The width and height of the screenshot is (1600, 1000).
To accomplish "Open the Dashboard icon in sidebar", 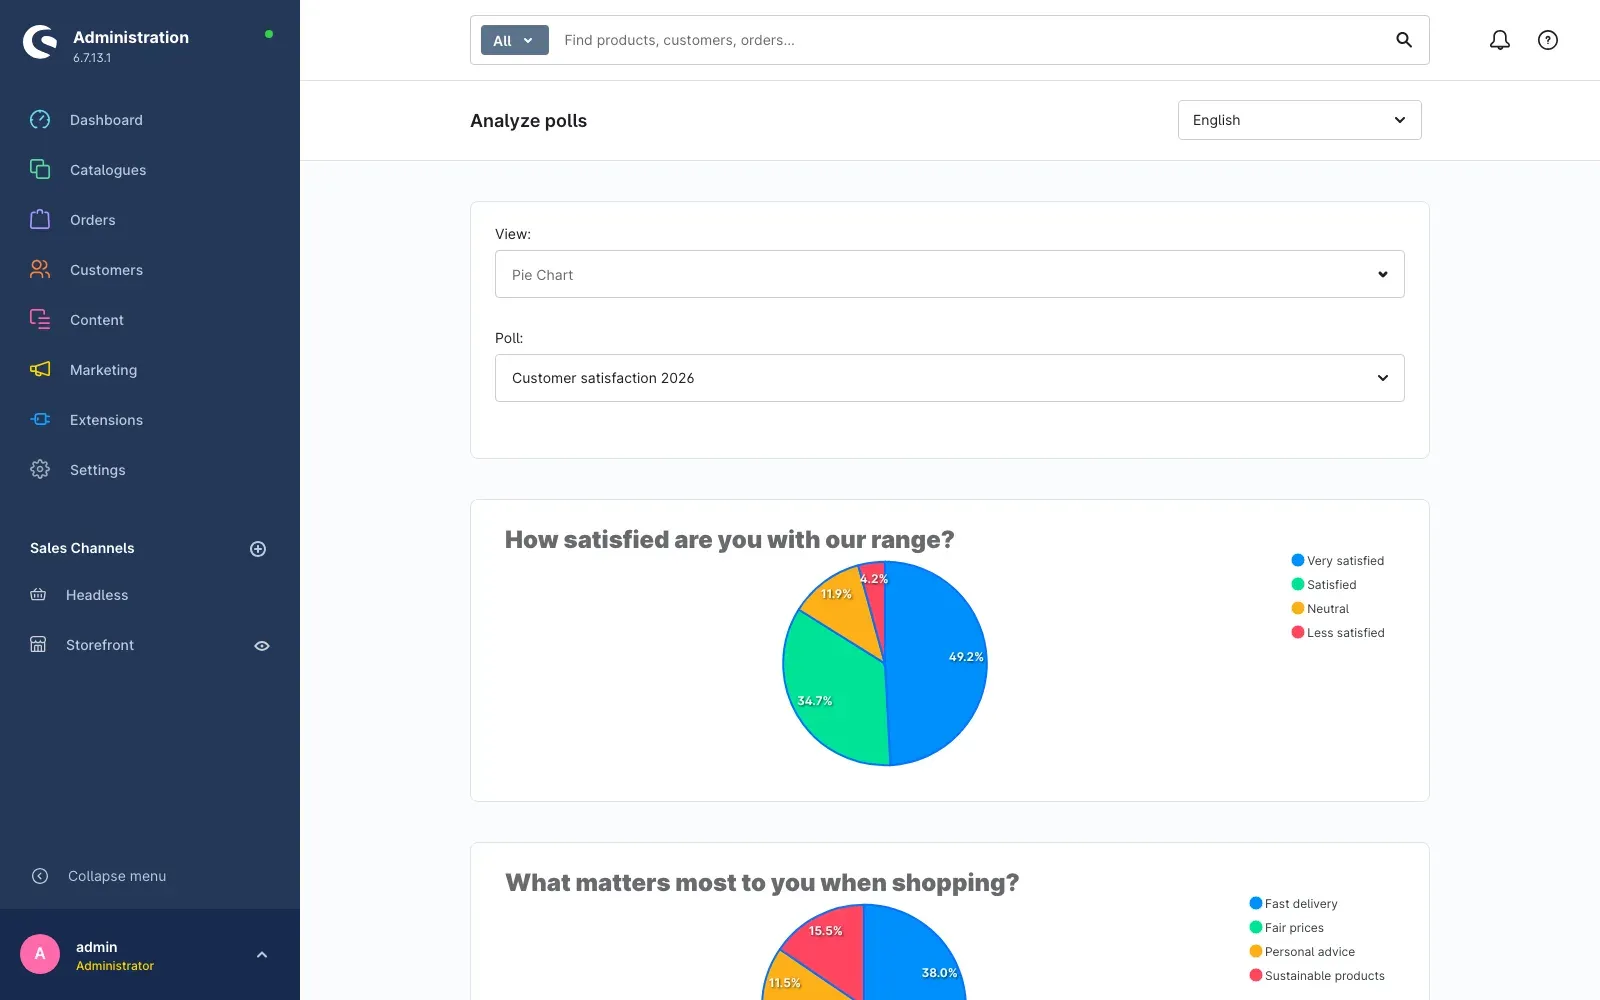I will pyautogui.click(x=40, y=120).
